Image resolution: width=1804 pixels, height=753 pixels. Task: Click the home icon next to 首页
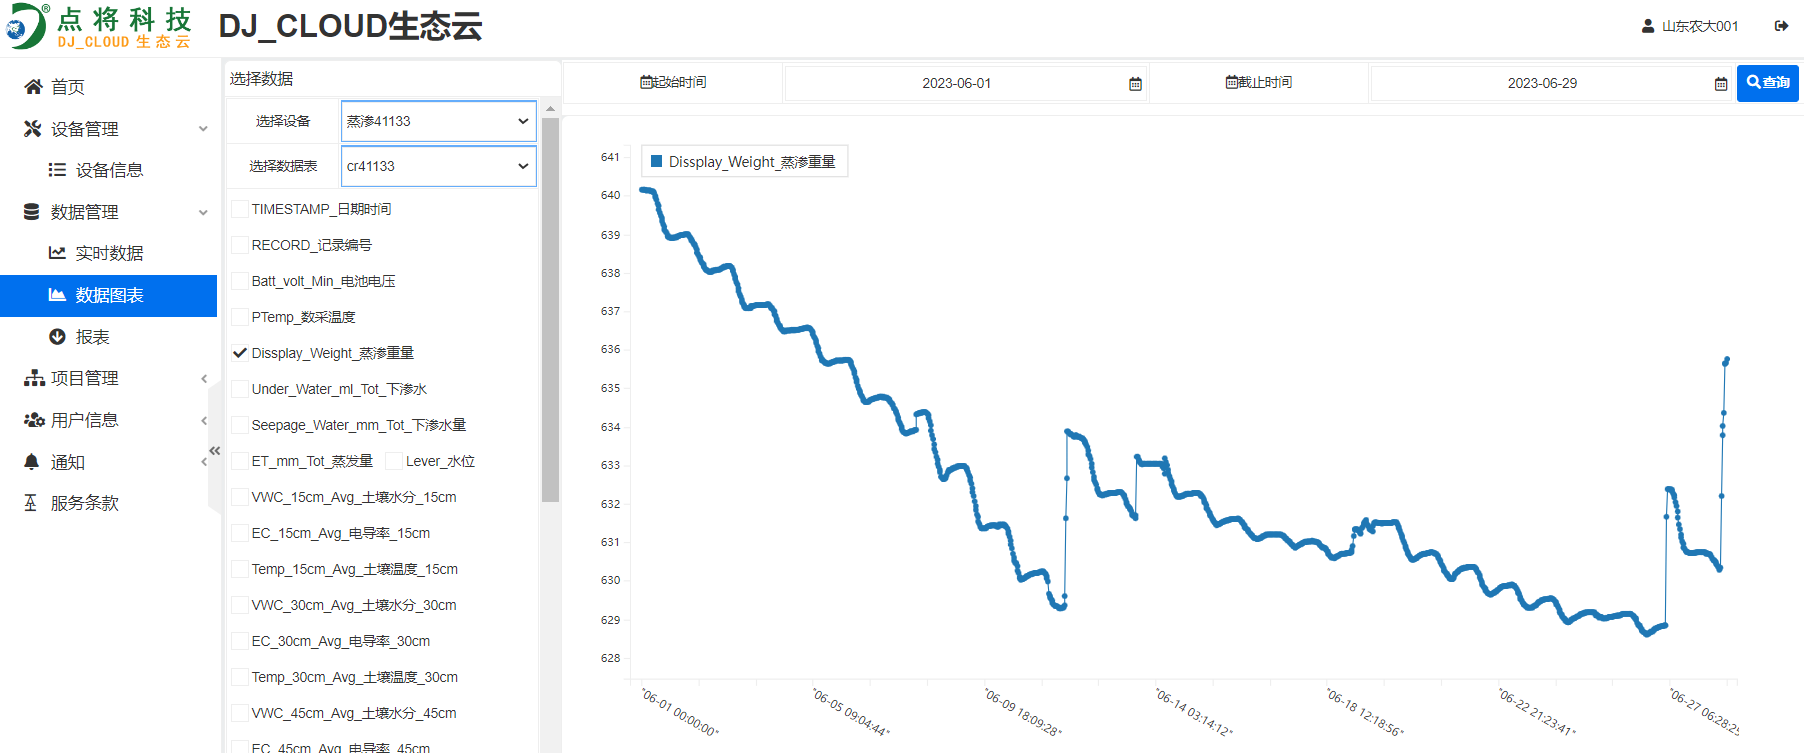(x=33, y=87)
